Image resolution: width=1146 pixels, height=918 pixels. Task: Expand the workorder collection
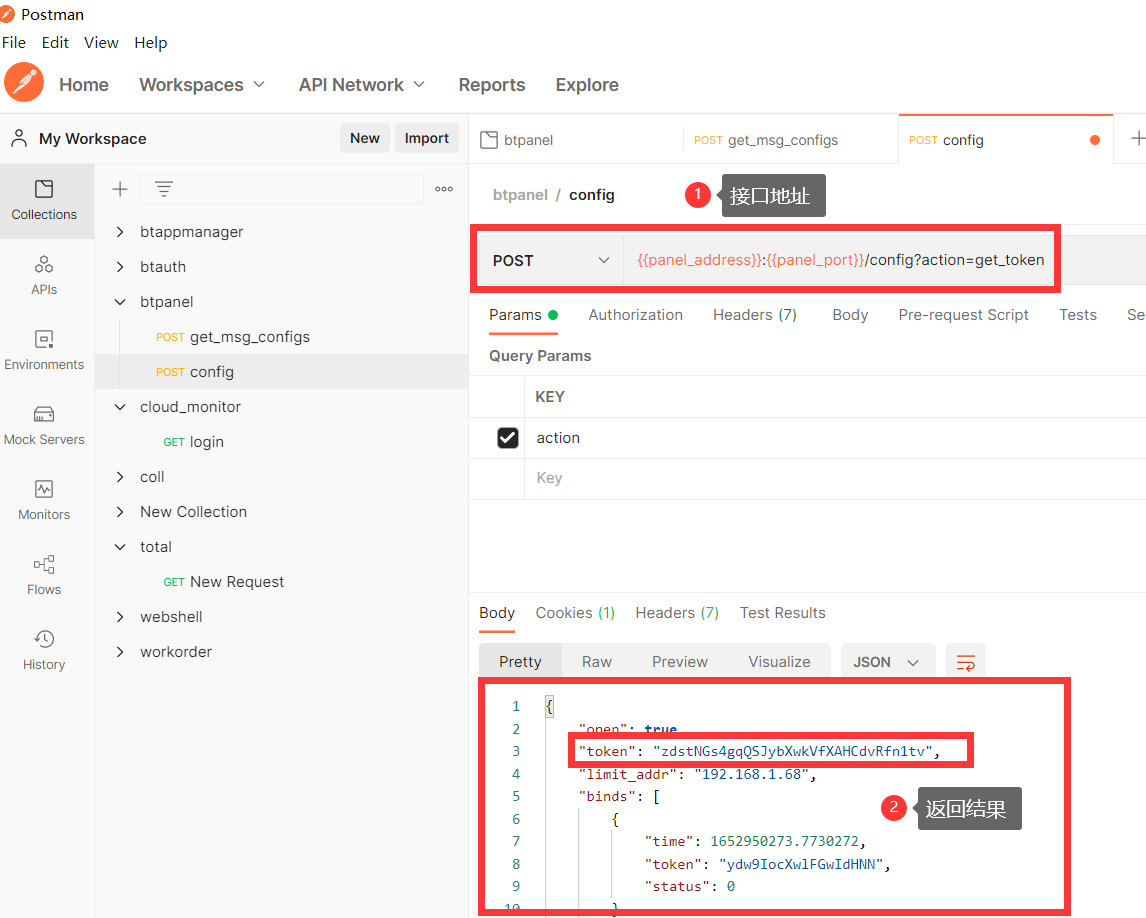120,652
